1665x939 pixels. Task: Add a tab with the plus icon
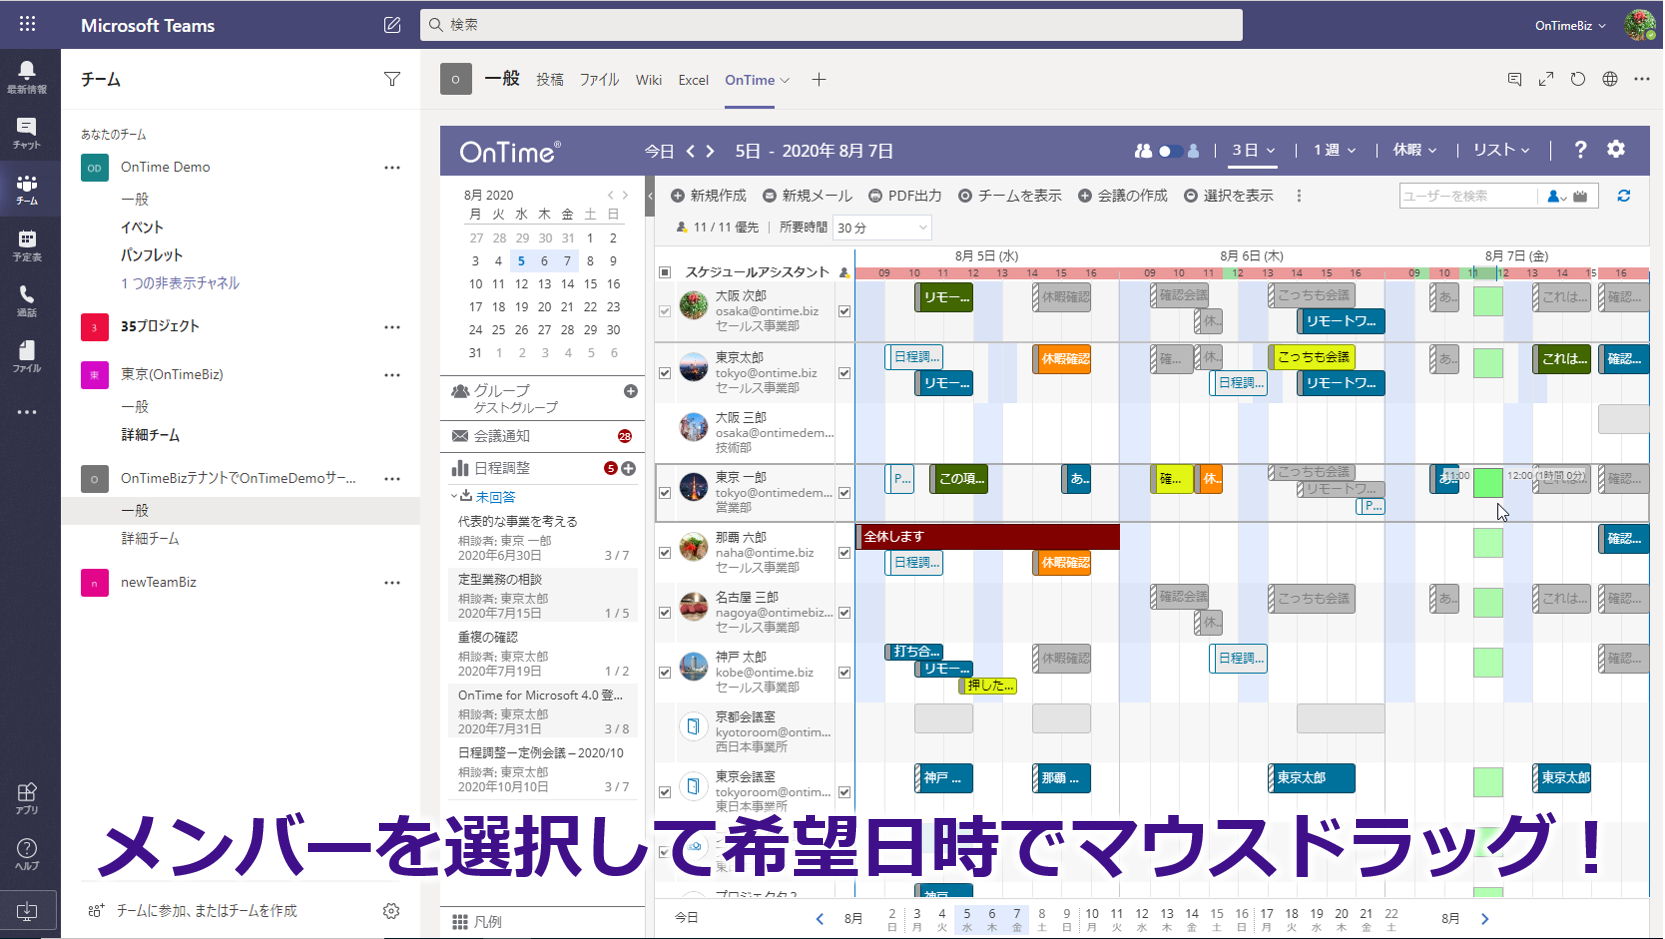[x=819, y=80]
